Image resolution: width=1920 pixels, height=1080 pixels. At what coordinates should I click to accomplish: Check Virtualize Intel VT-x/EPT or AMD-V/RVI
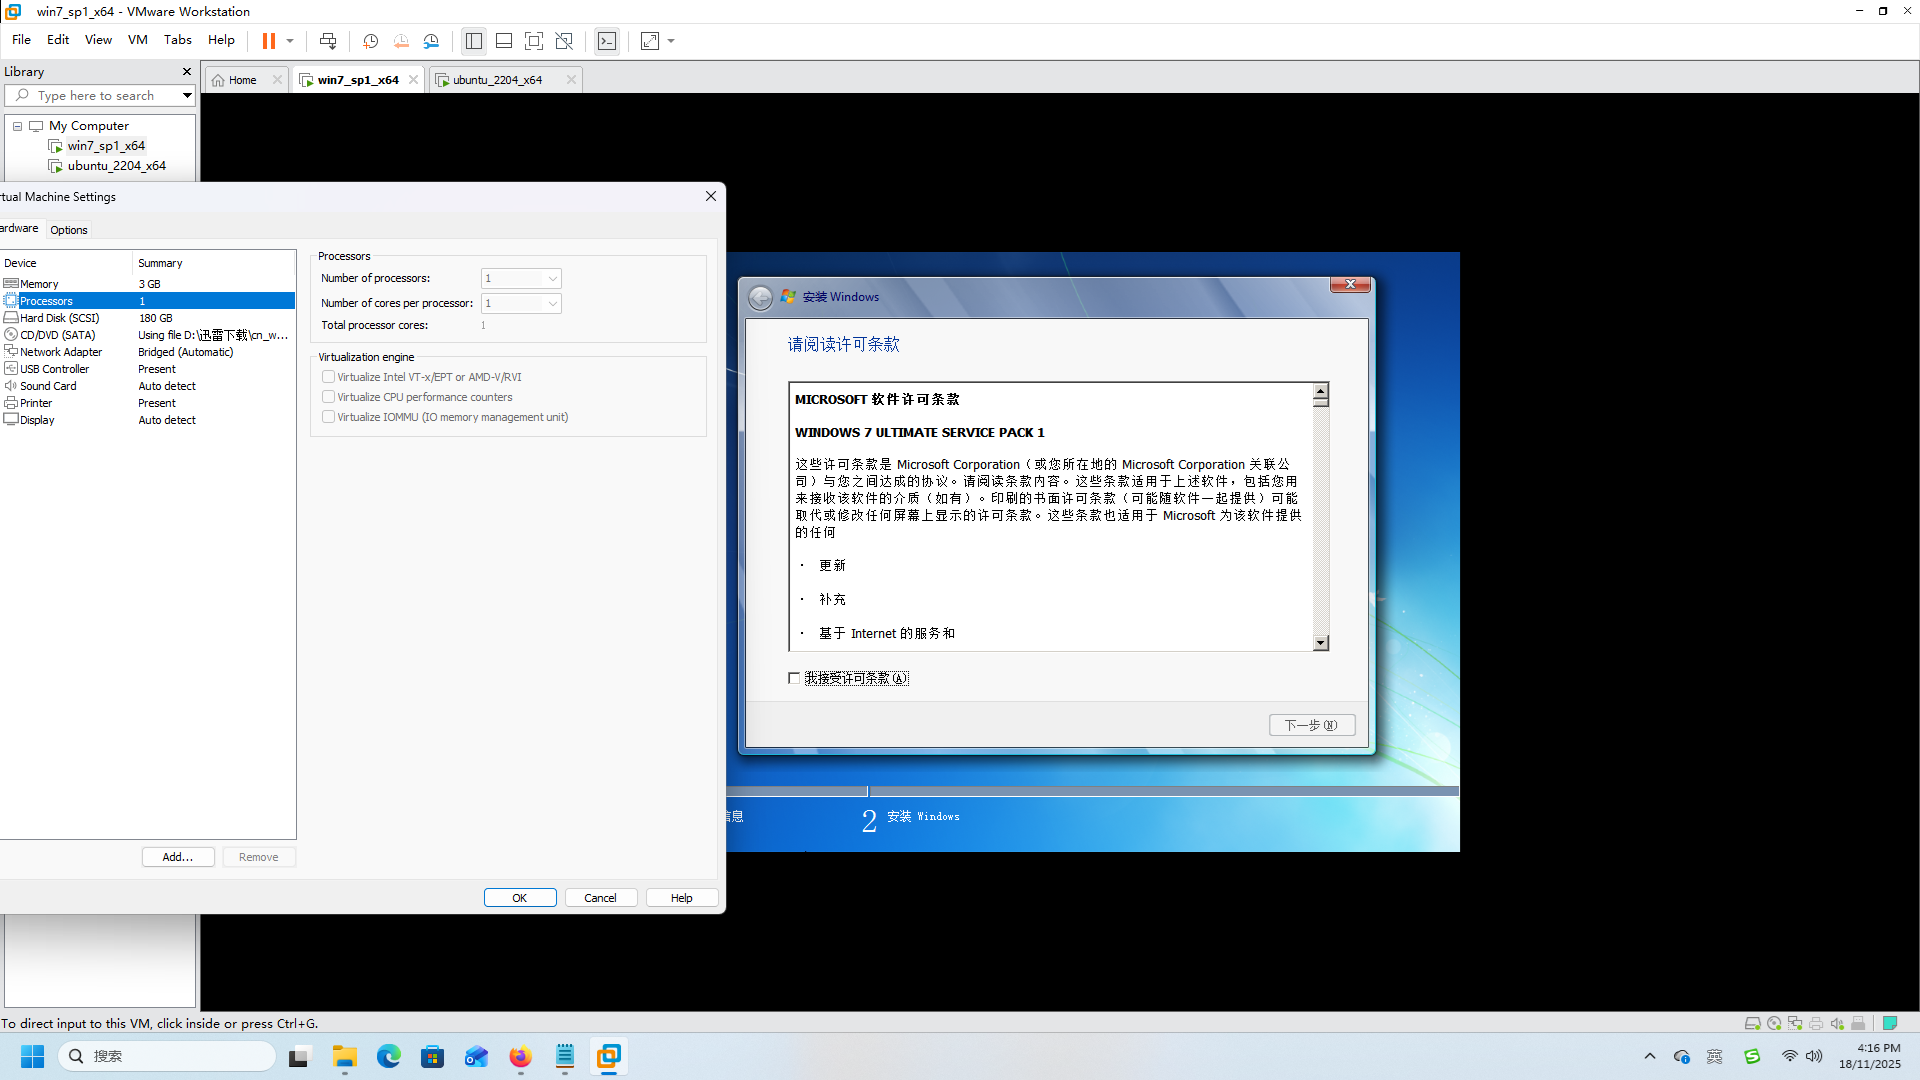tap(328, 377)
